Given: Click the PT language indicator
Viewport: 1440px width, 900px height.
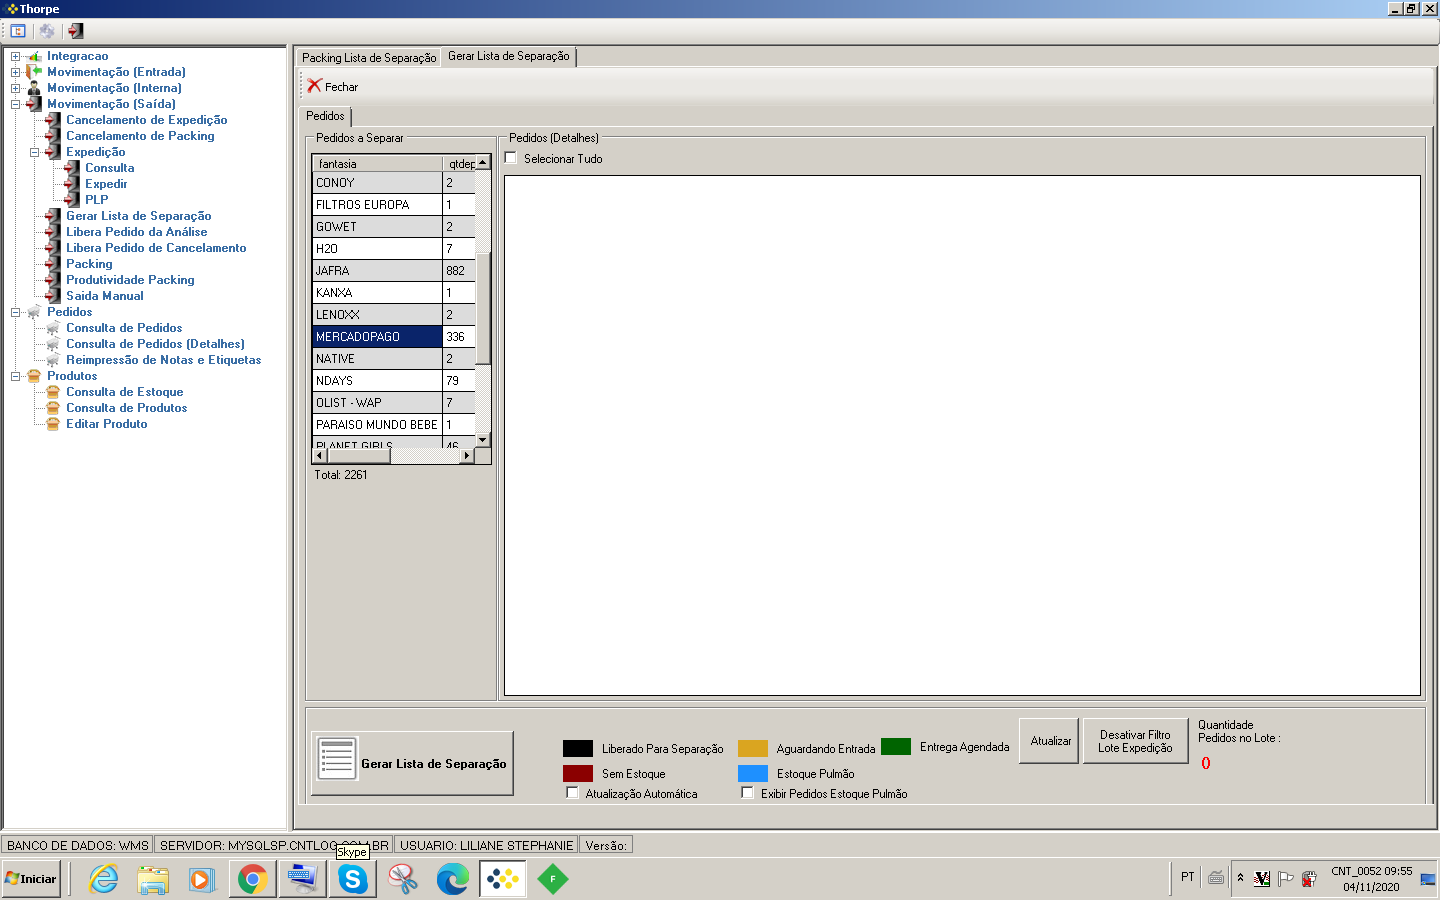Looking at the screenshot, I should coord(1187,877).
